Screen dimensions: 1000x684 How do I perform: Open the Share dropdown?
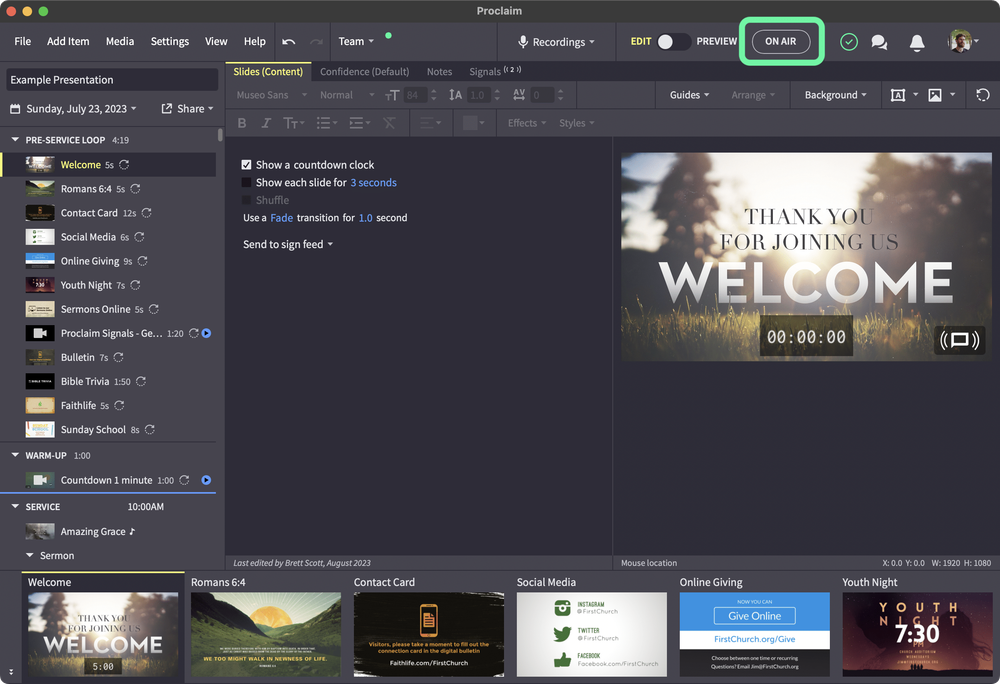(x=188, y=108)
